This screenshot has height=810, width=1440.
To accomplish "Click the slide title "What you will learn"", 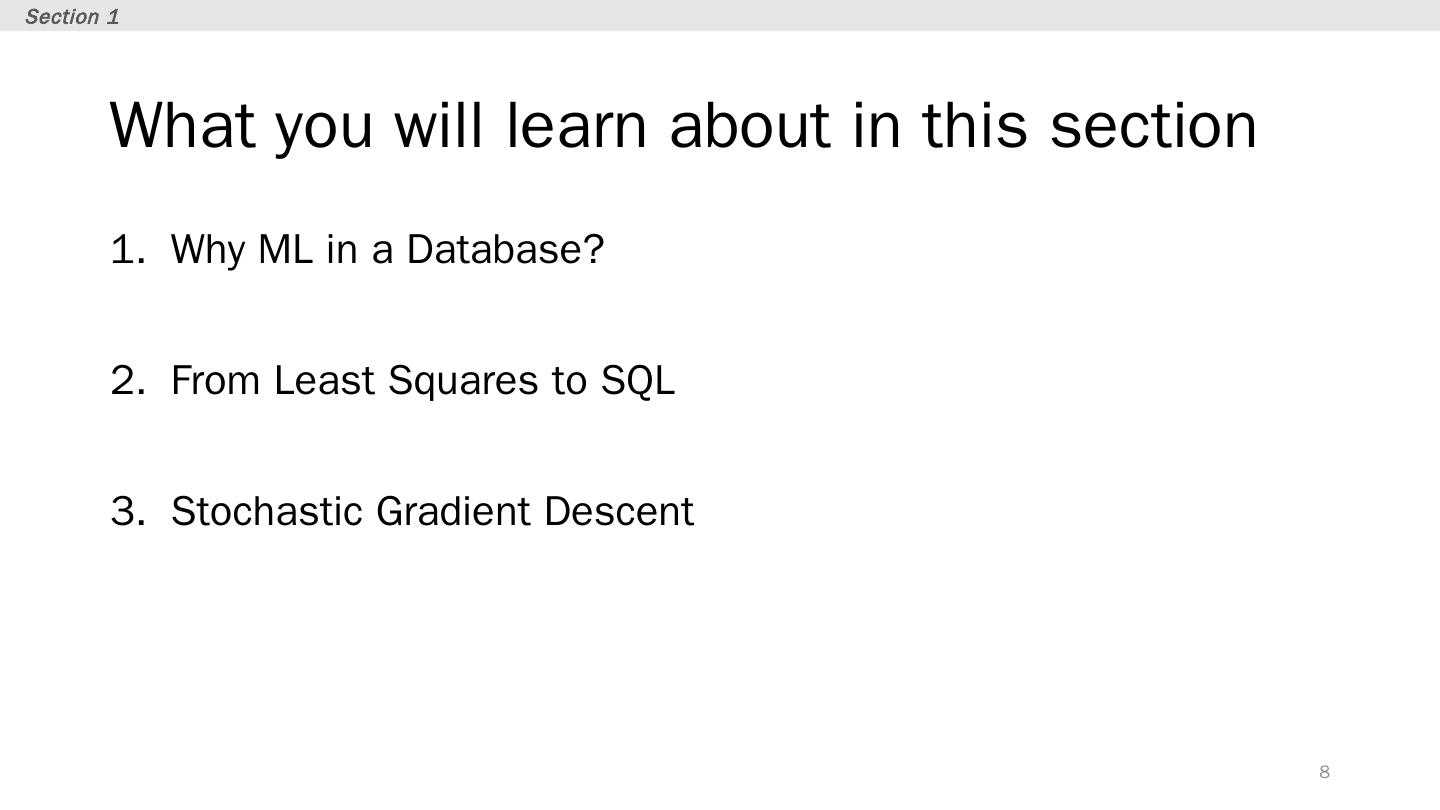I will click(682, 126).
